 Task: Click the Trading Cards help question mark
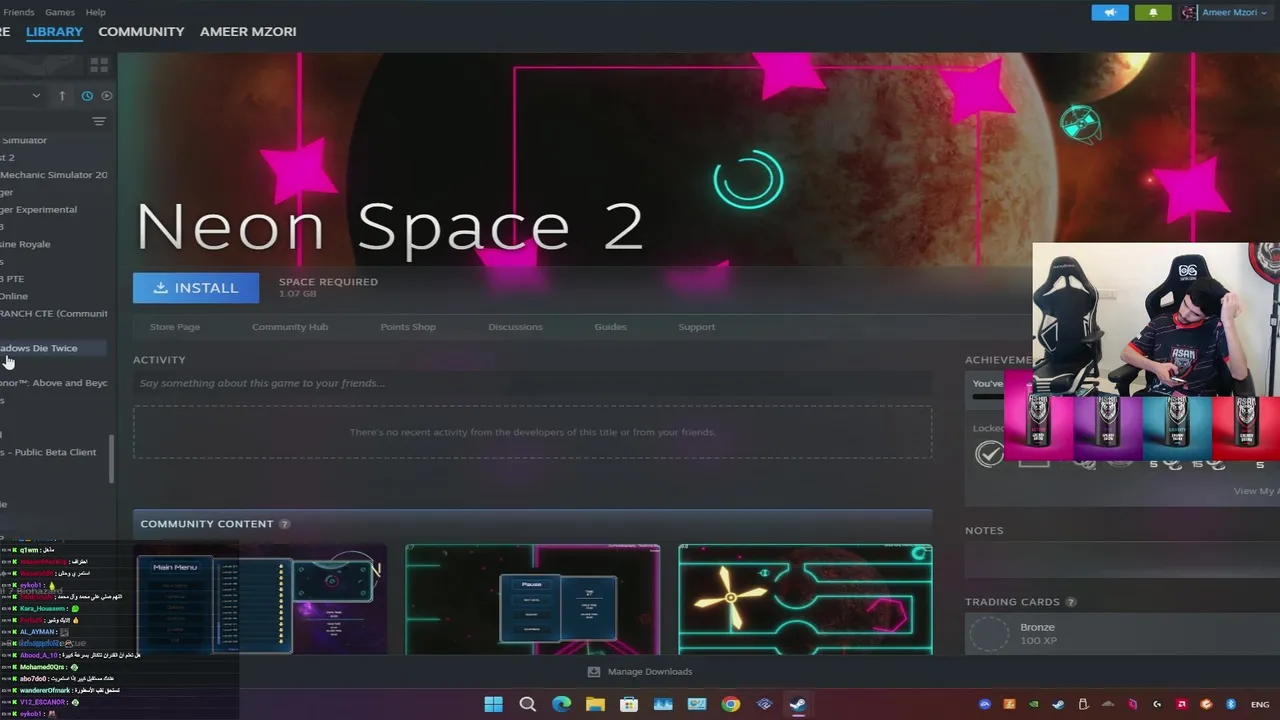[x=1071, y=602]
